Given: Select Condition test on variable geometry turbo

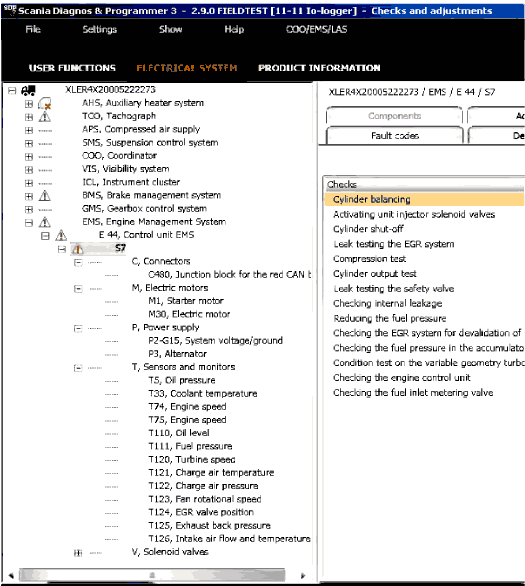Looking at the screenshot, I should (428, 363).
